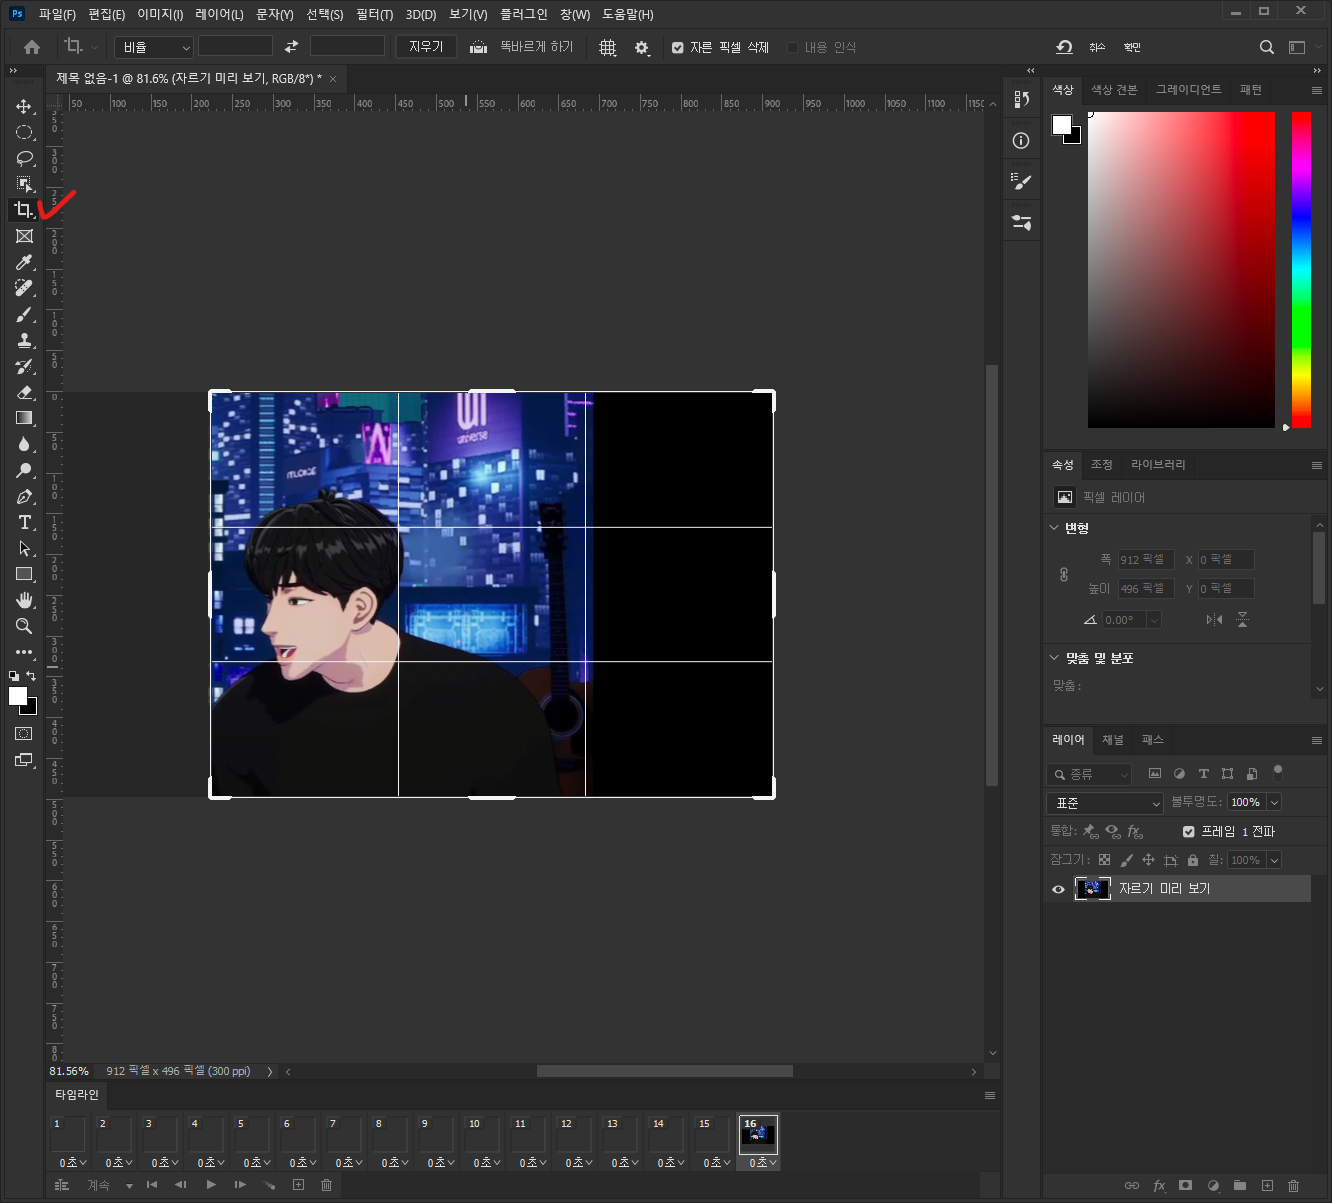Select the Crop tool in toolbar
Screen dimensions: 1332x1203
24,210
